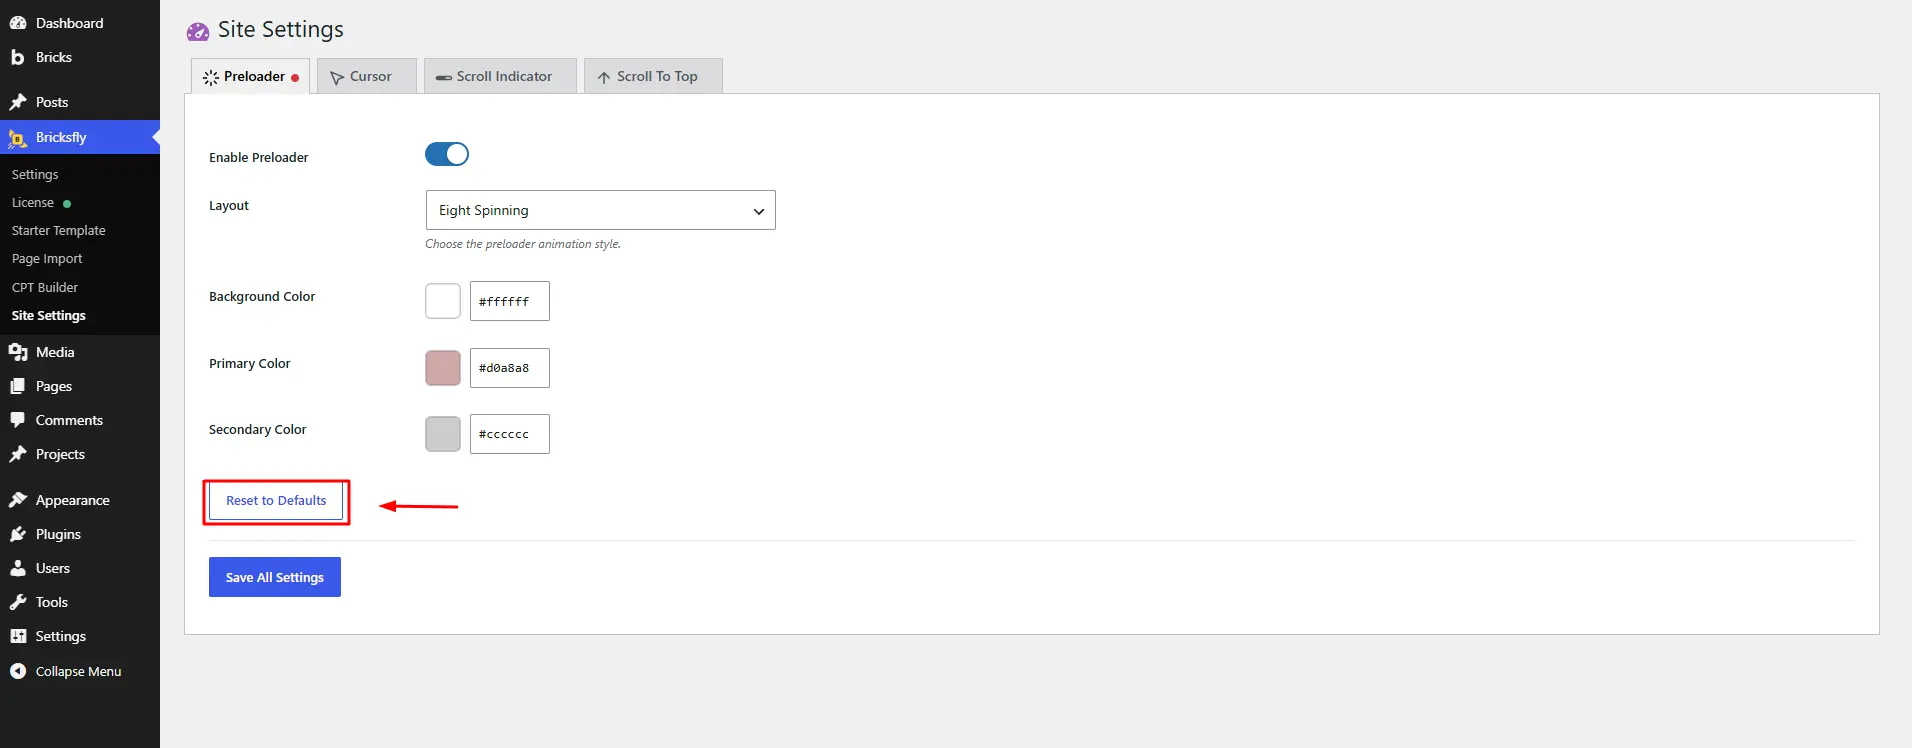Open the Layout dropdown showing Eight Spinning
The width and height of the screenshot is (1912, 748).
(x=600, y=210)
